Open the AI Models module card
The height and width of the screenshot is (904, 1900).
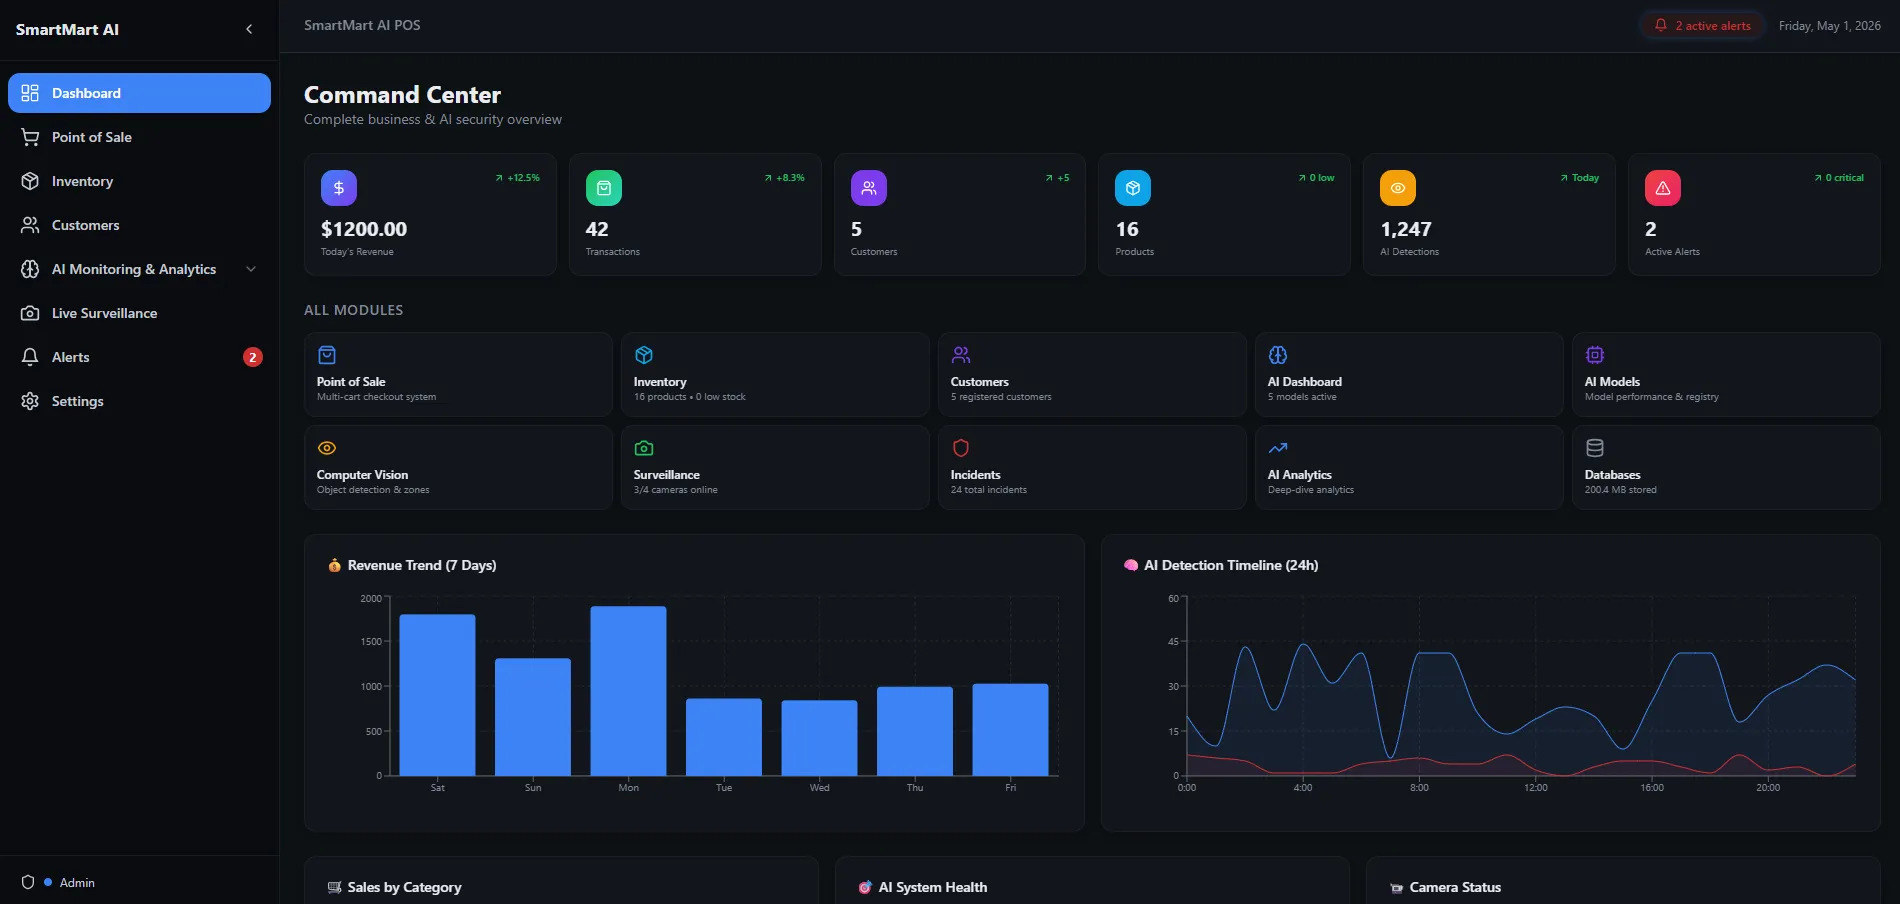[x=1726, y=374]
